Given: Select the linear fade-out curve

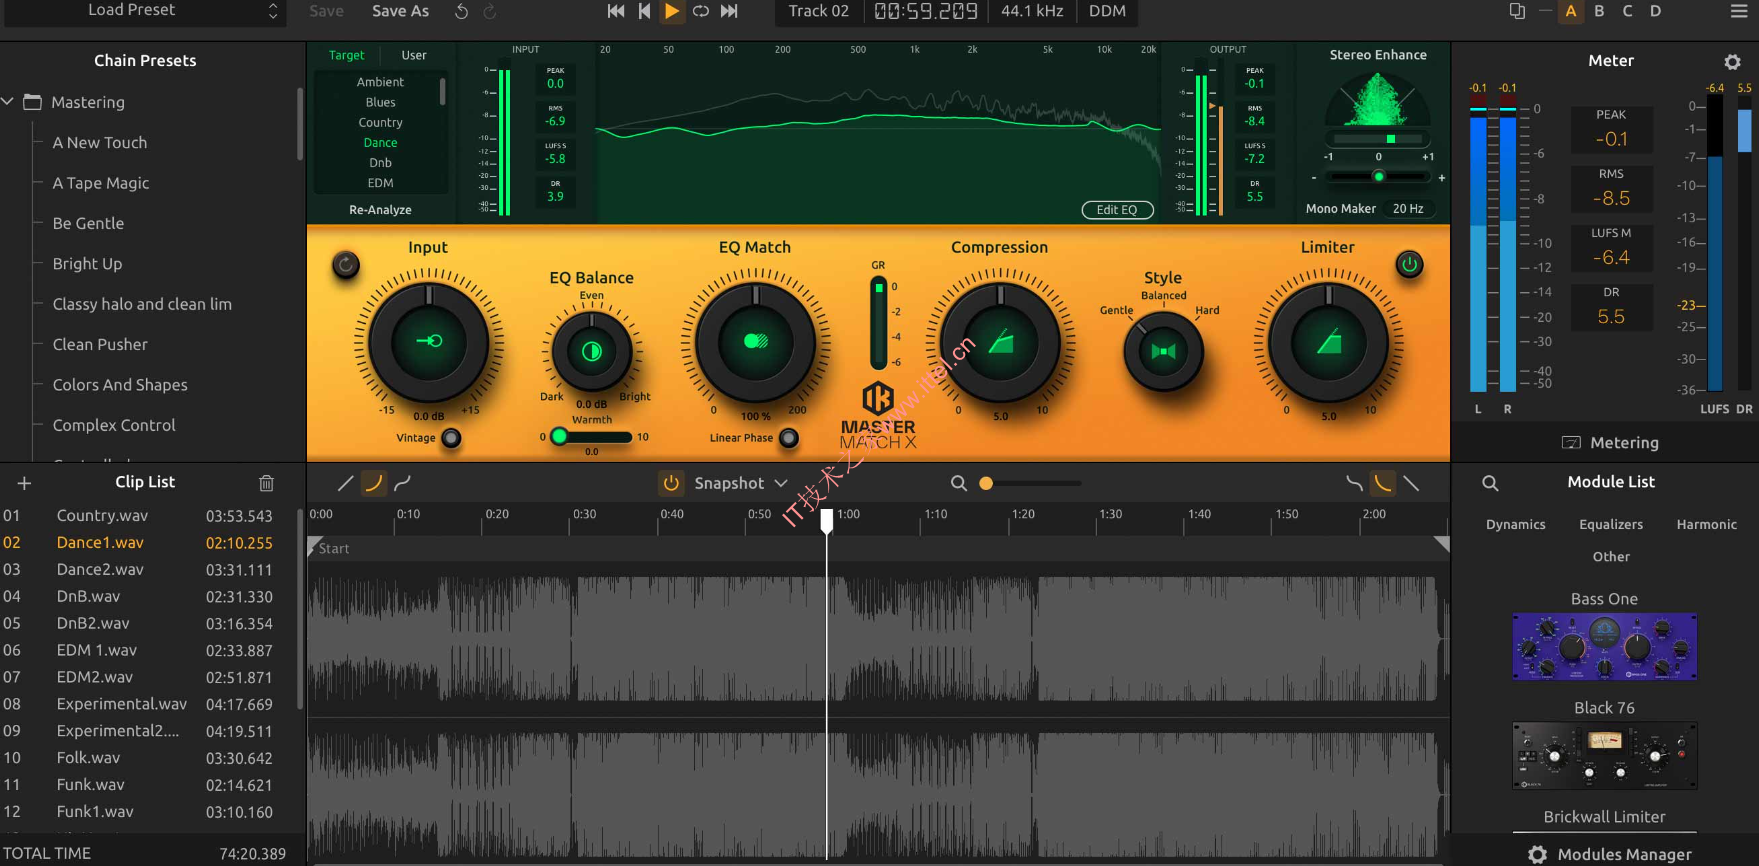Looking at the screenshot, I should coord(1411,483).
